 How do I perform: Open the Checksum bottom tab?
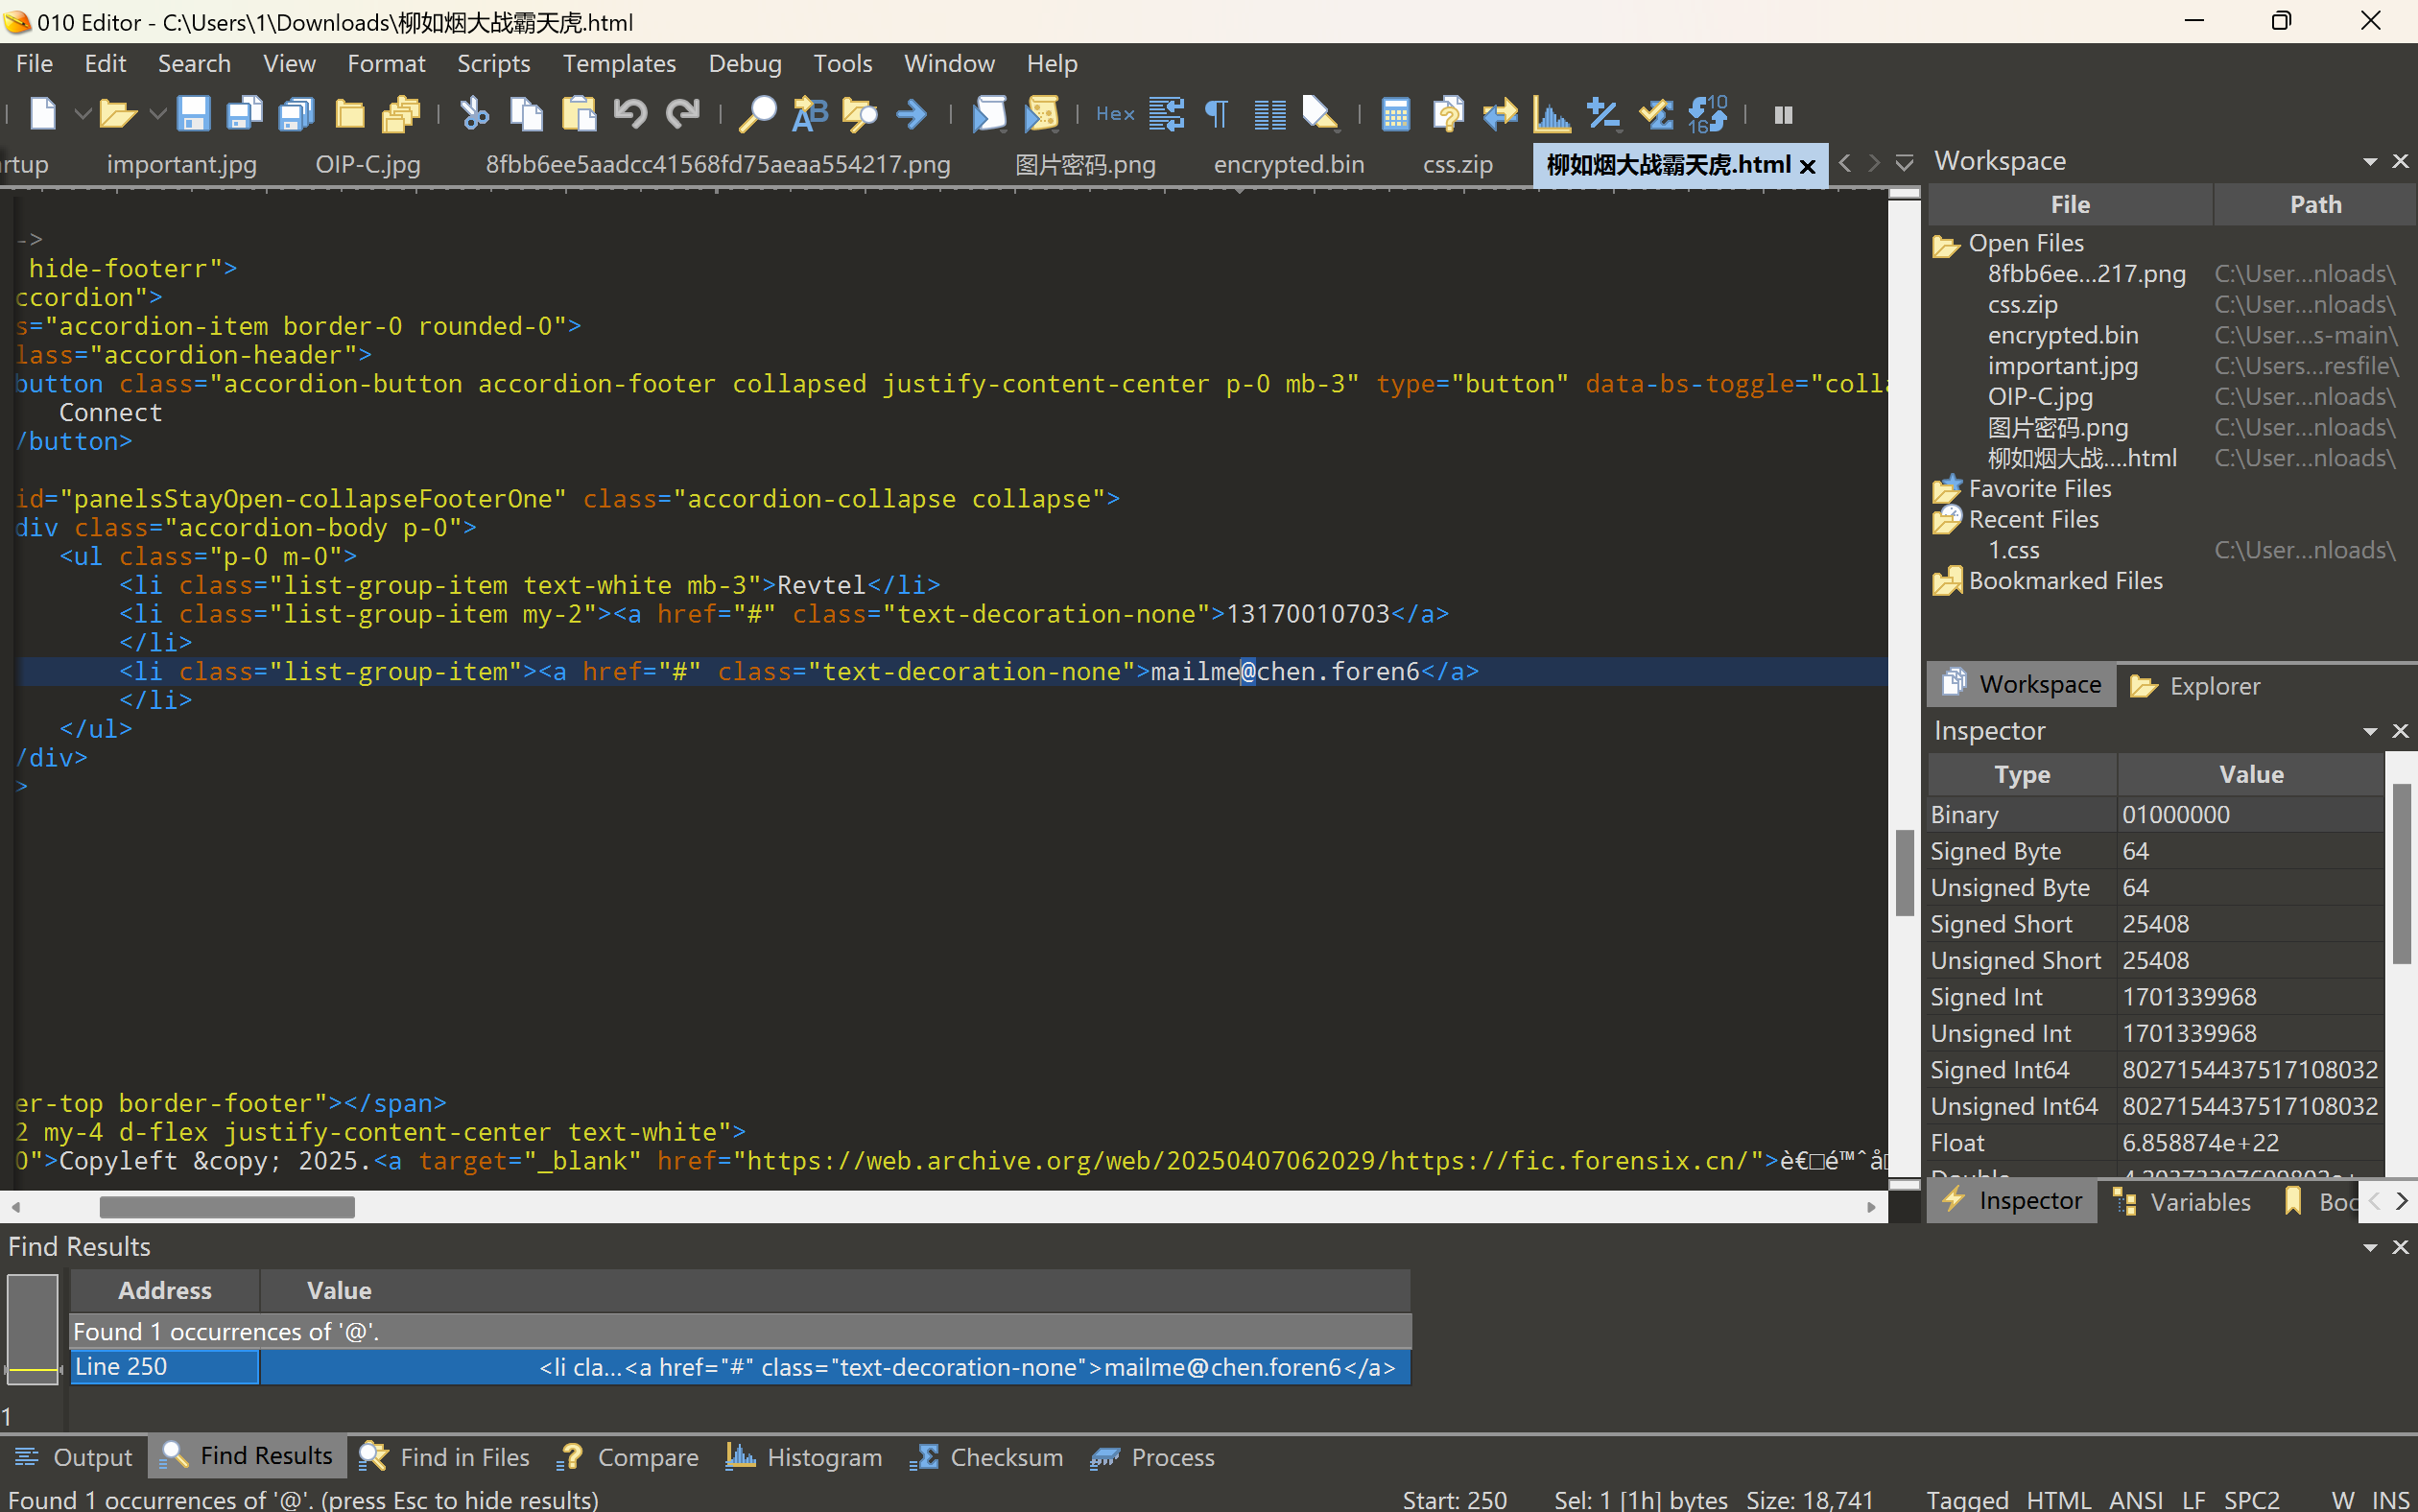coord(986,1458)
